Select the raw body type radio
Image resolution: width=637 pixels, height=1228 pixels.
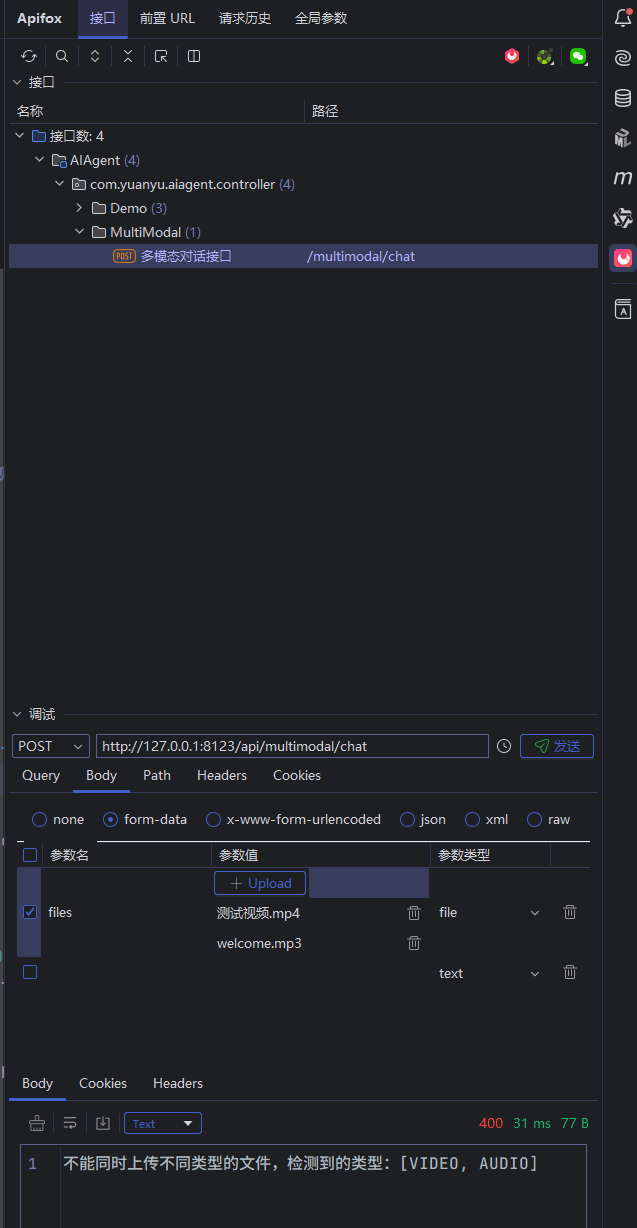[535, 820]
